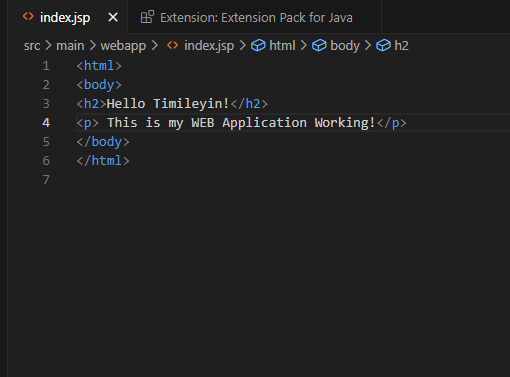Image resolution: width=510 pixels, height=377 pixels.
Task: Open the src breadcrumb
Action: click(32, 46)
